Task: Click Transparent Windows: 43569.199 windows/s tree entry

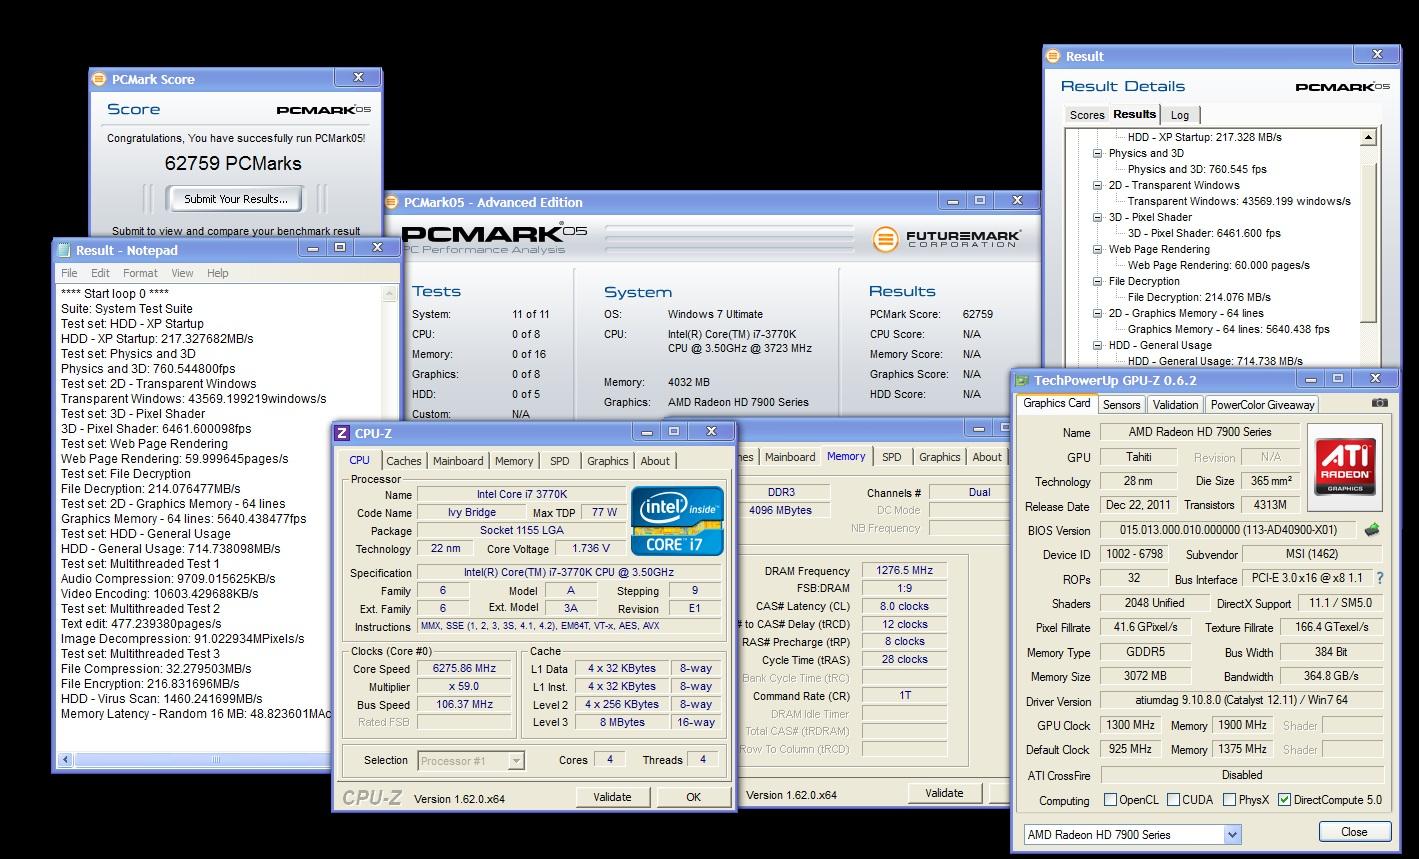Action: 1239,201
